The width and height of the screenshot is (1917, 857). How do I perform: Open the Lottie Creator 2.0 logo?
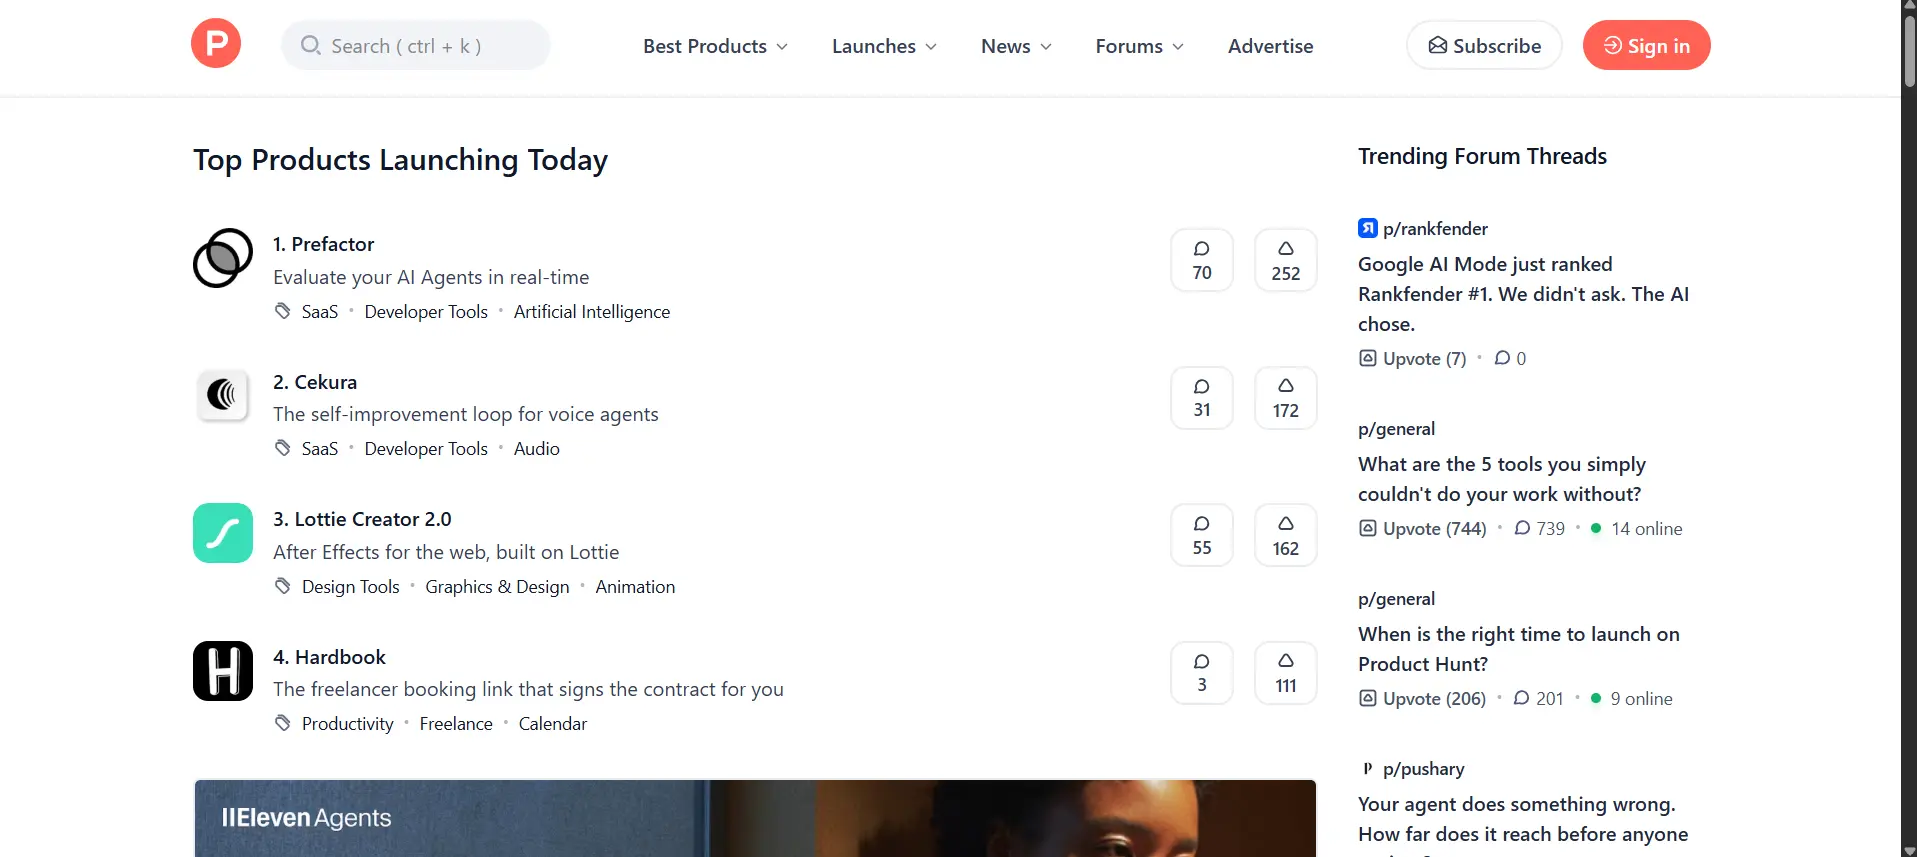(x=223, y=533)
